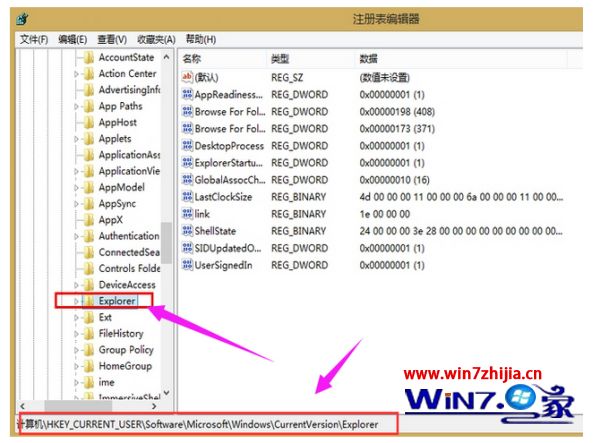600x443 pixels.
Task: Click the GlobalAssocCh value icon
Action: (187, 180)
